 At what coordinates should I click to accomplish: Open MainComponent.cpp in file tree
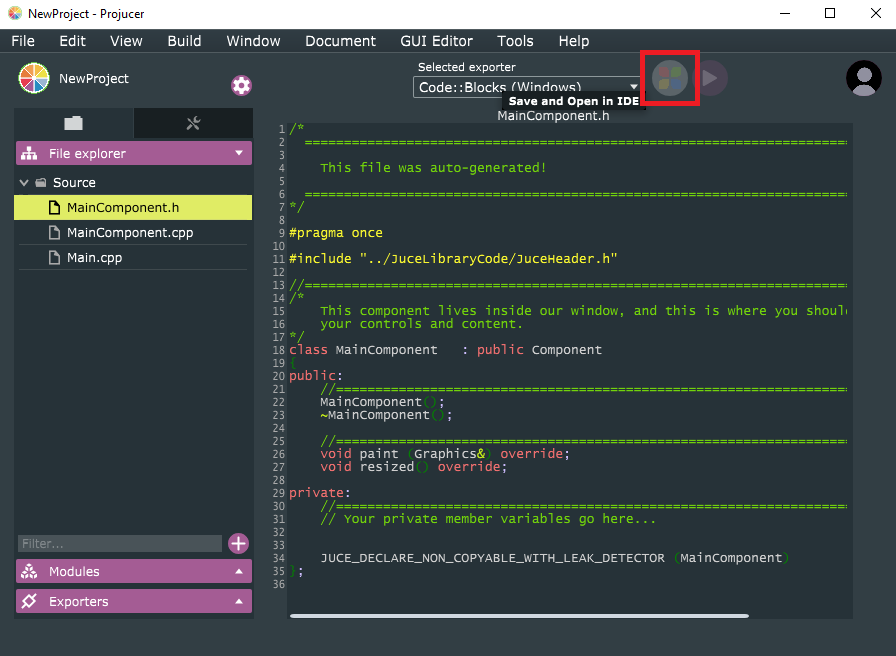coord(133,233)
